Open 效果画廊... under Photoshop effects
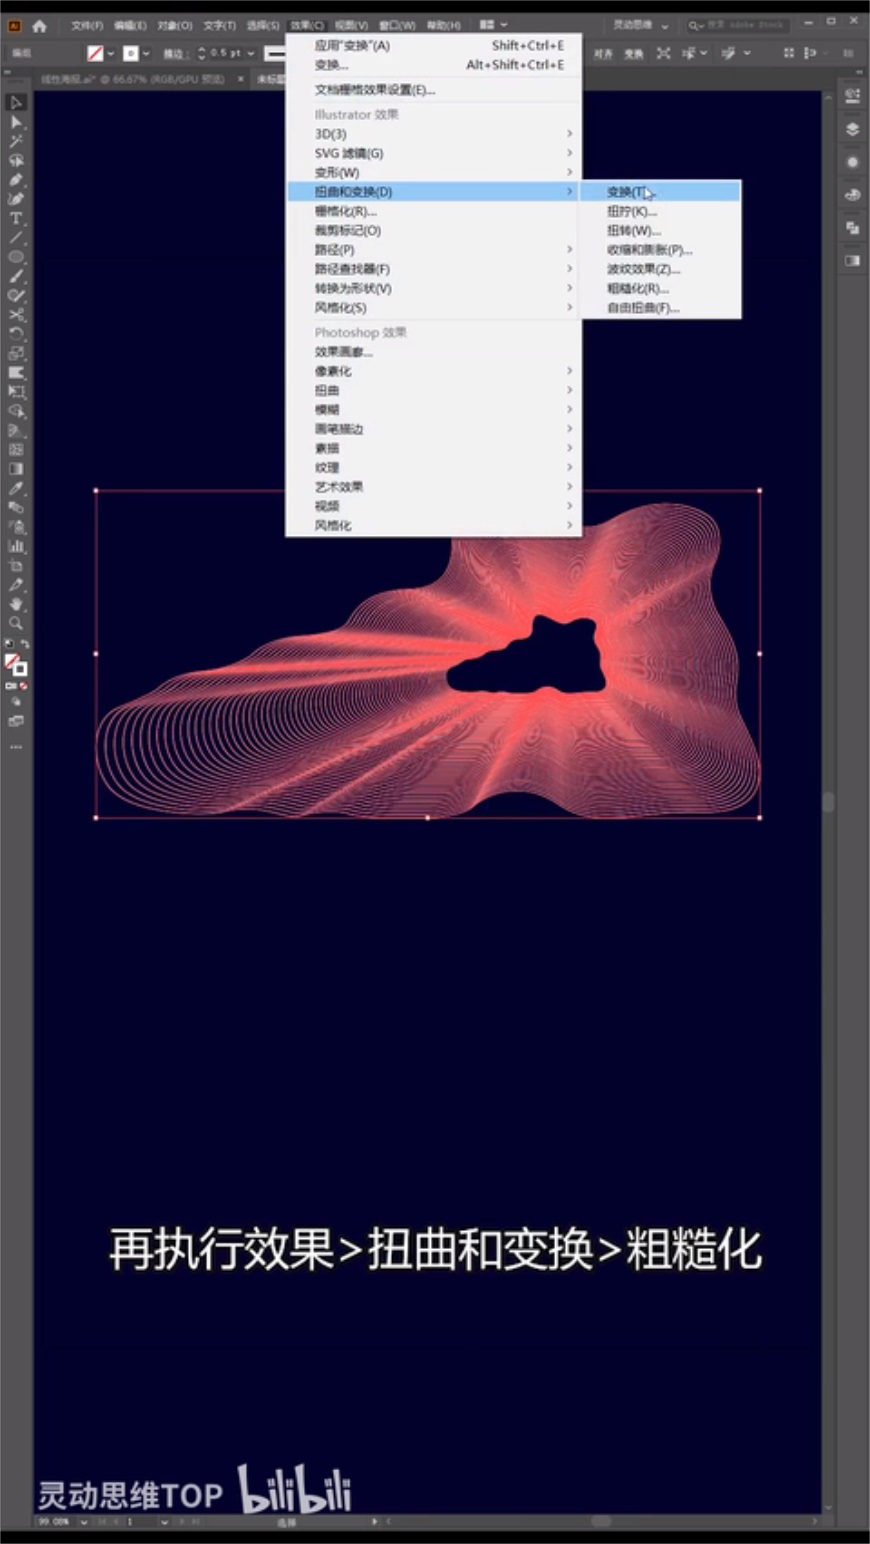This screenshot has height=1544, width=870. [x=344, y=352]
